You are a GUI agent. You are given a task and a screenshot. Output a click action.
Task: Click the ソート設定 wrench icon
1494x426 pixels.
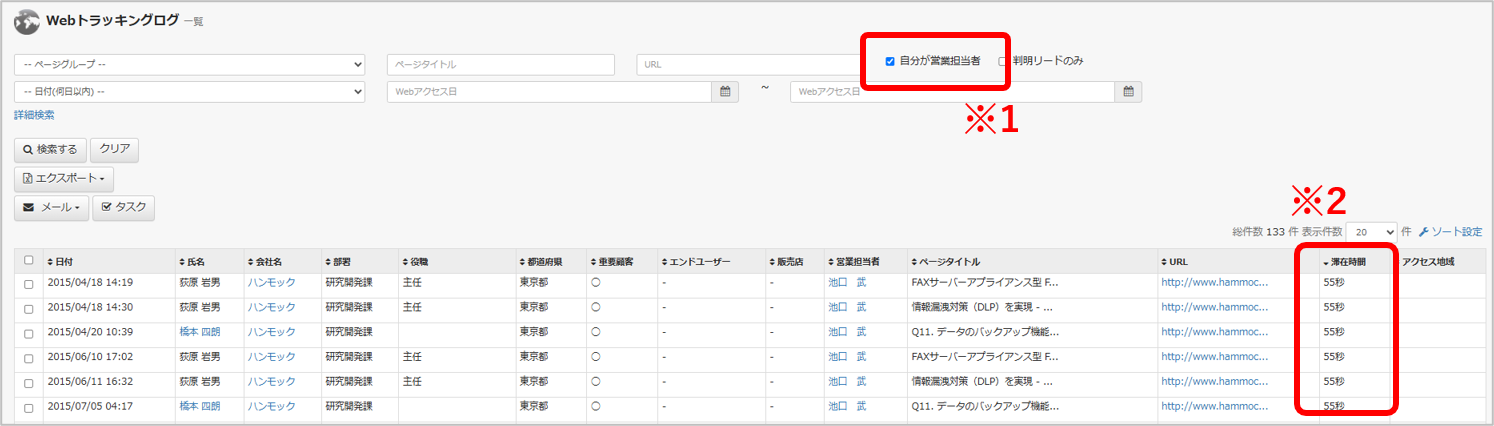point(1424,232)
